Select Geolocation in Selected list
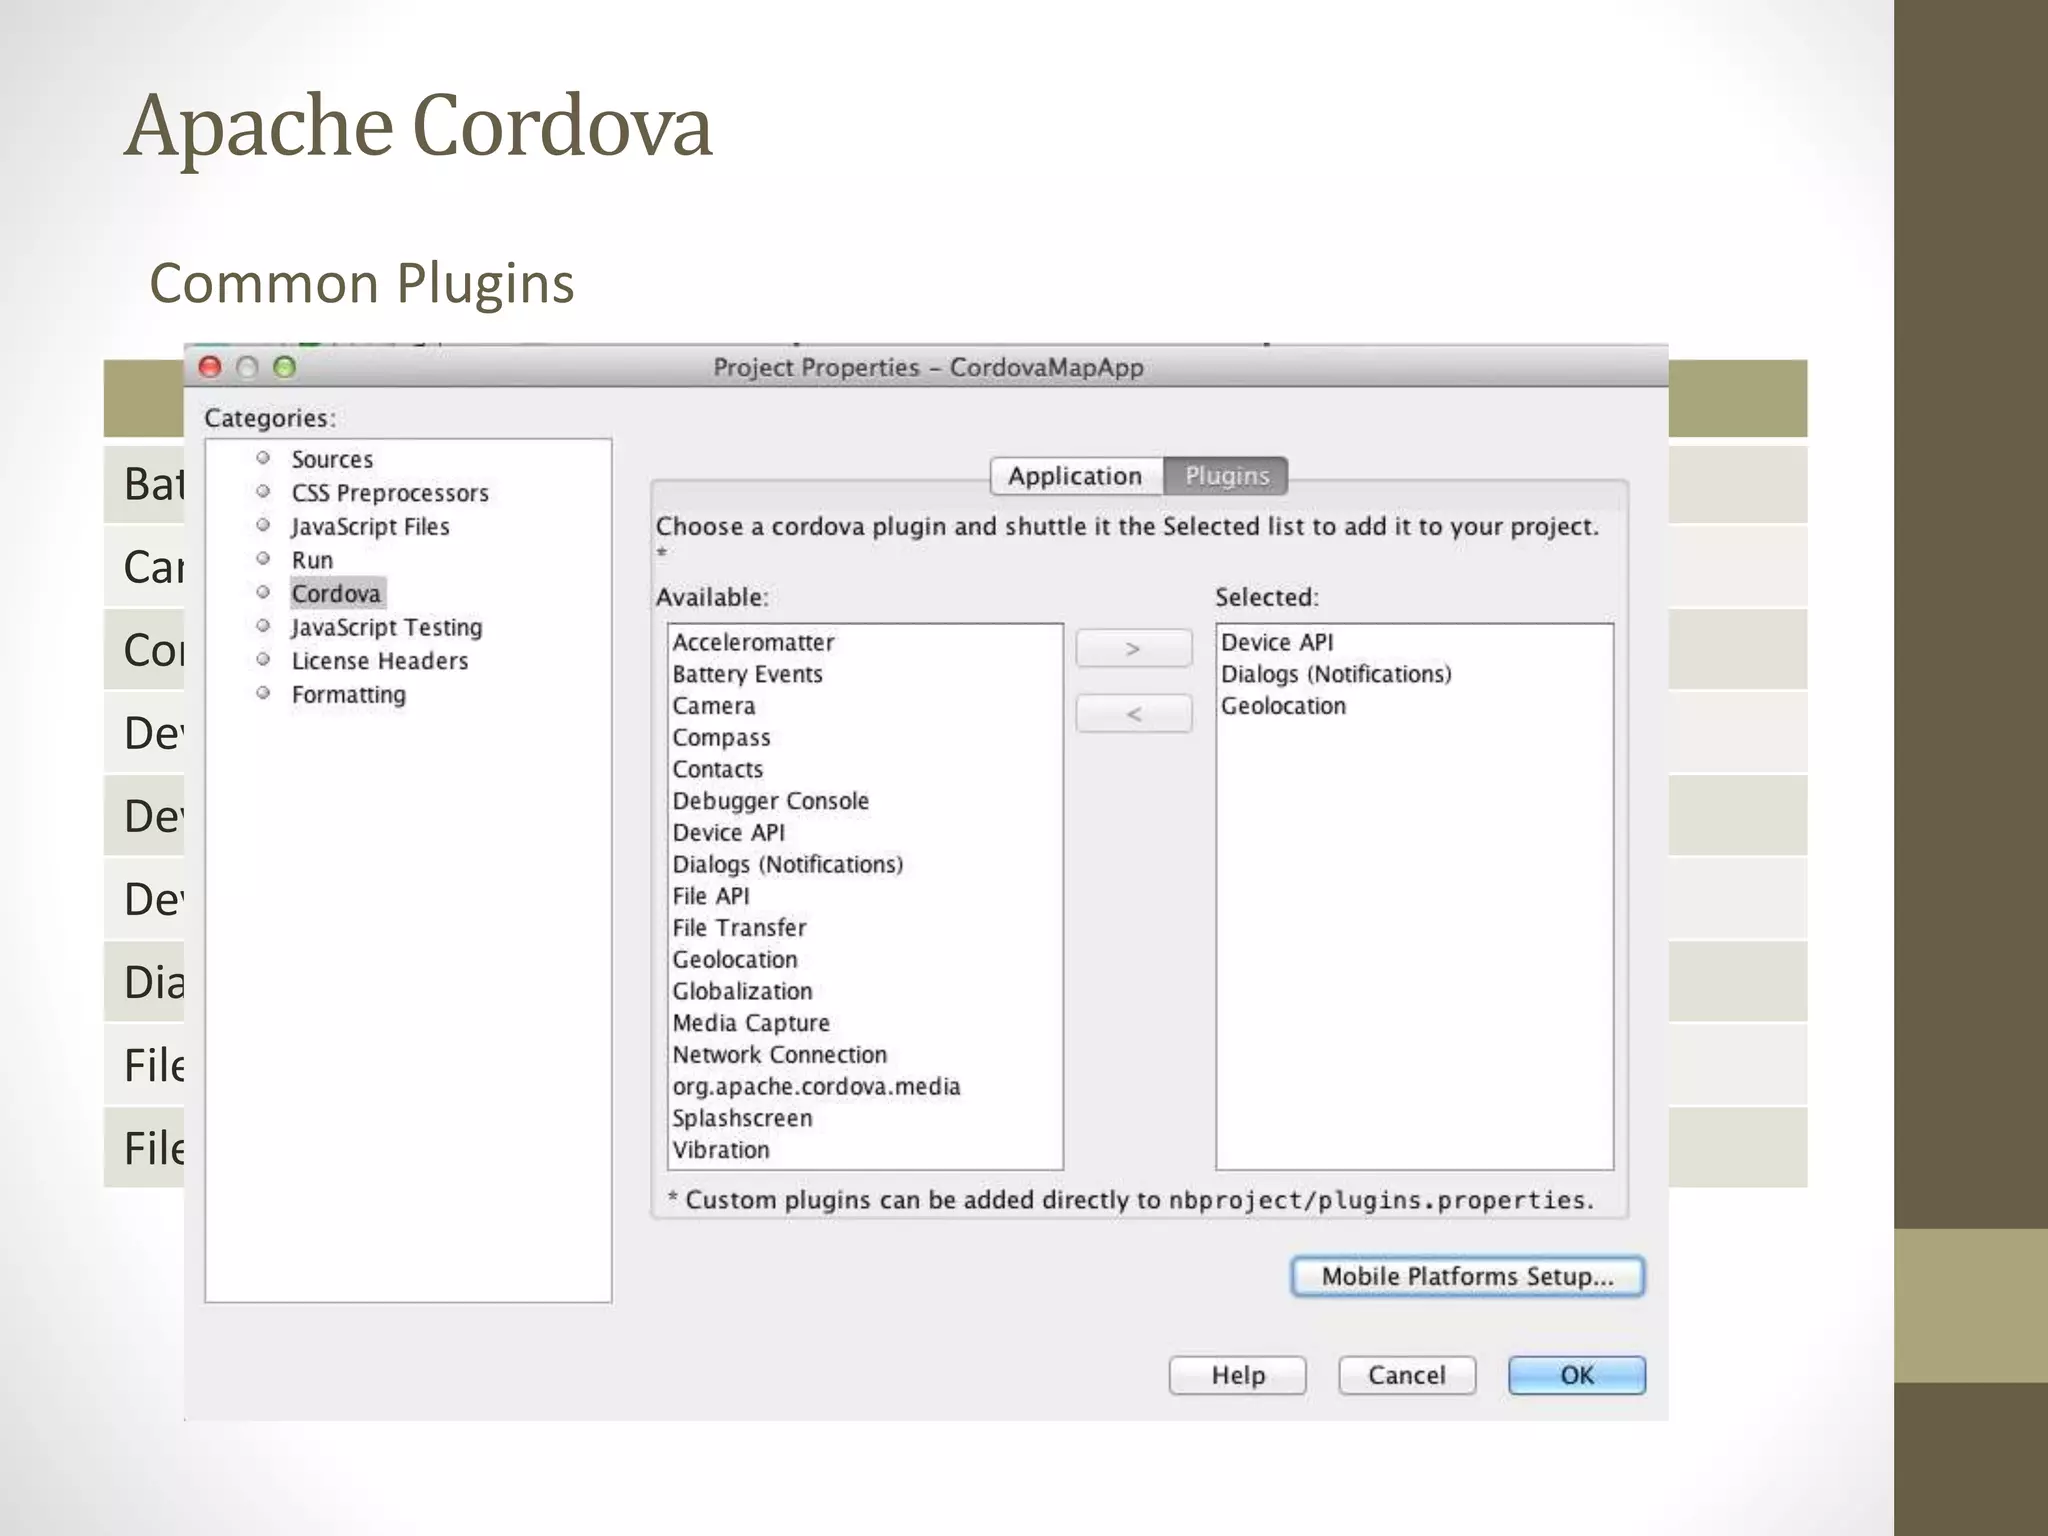The height and width of the screenshot is (1536, 2048). pyautogui.click(x=1283, y=706)
